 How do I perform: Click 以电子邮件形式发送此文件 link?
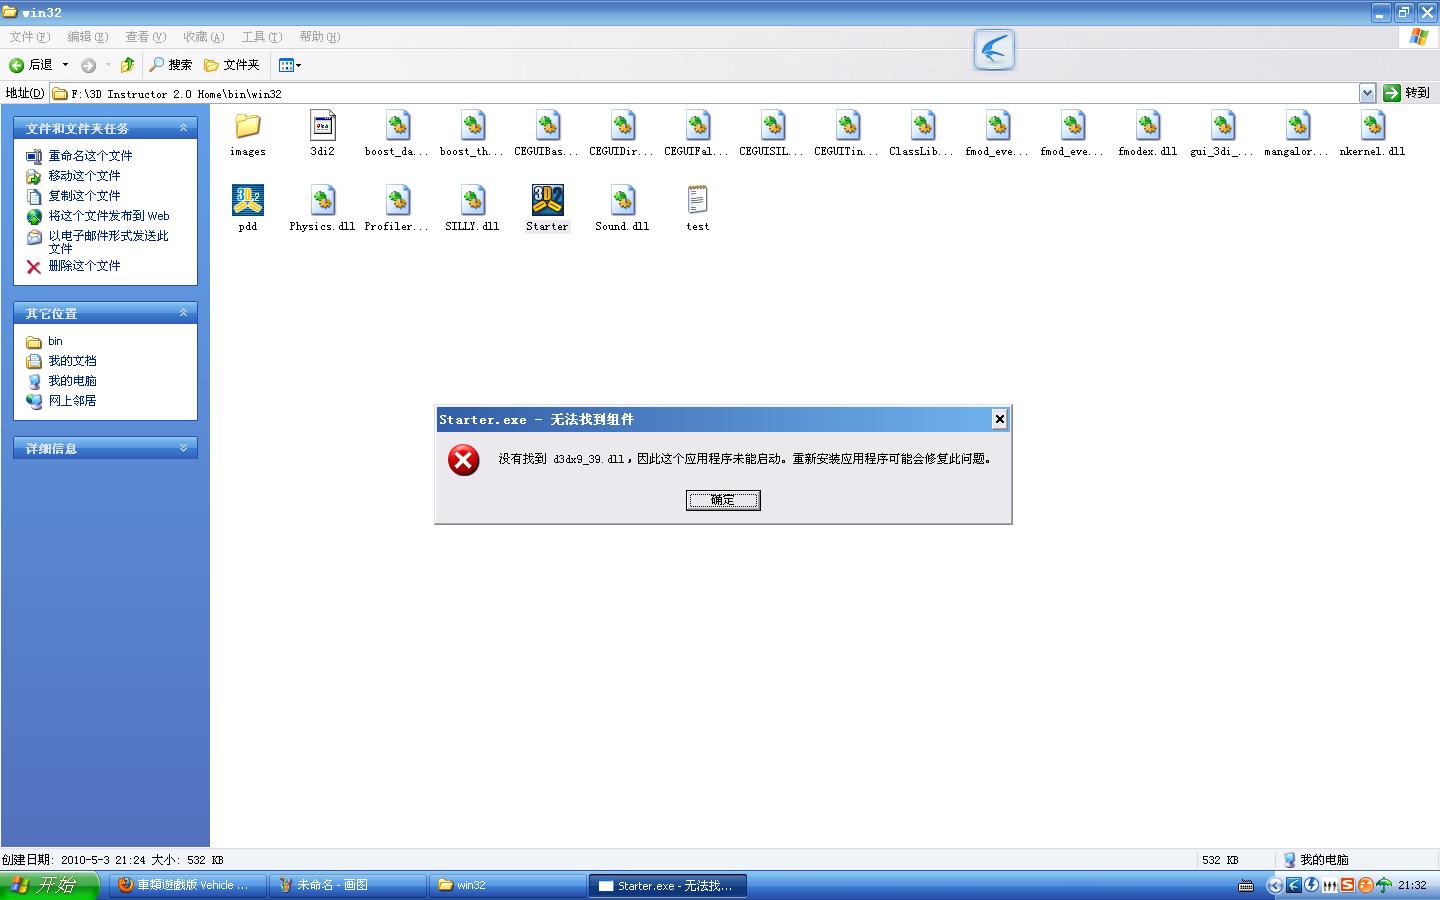[x=108, y=241]
